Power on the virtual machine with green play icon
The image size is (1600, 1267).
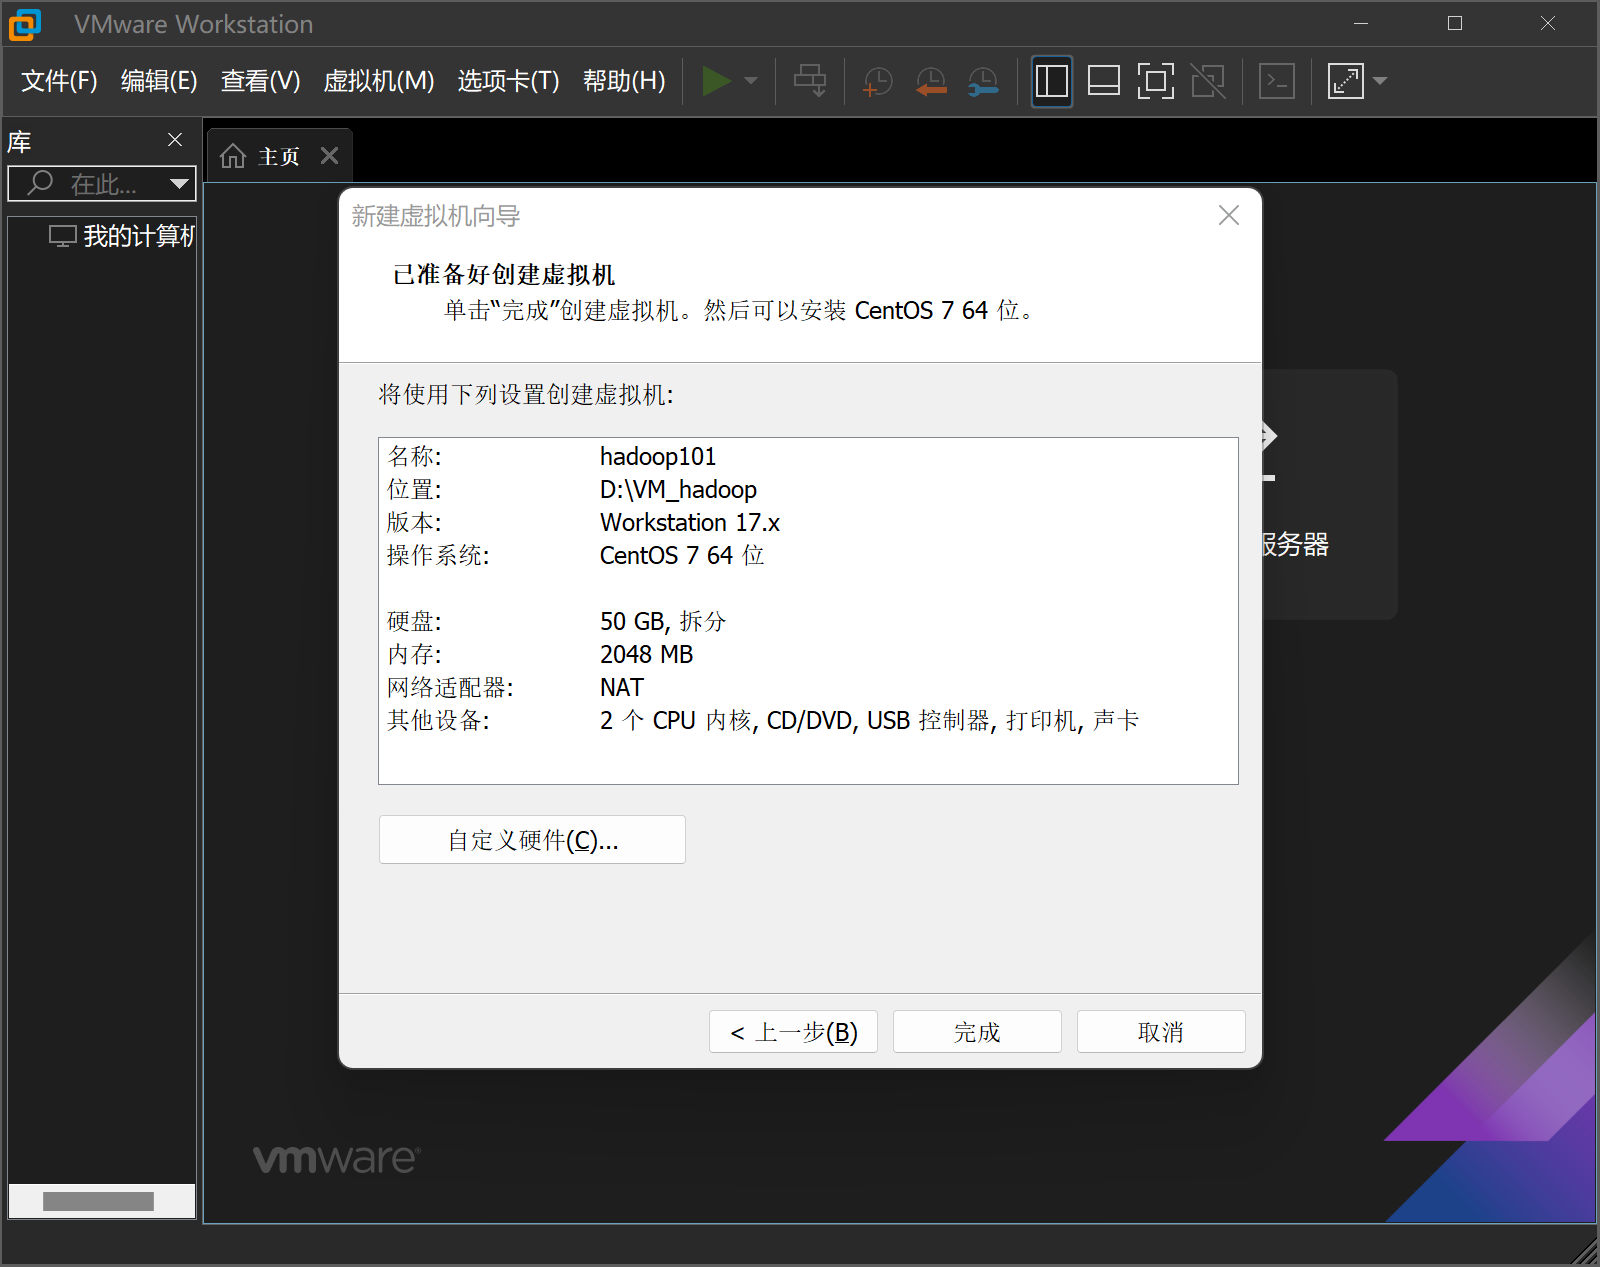click(x=715, y=81)
